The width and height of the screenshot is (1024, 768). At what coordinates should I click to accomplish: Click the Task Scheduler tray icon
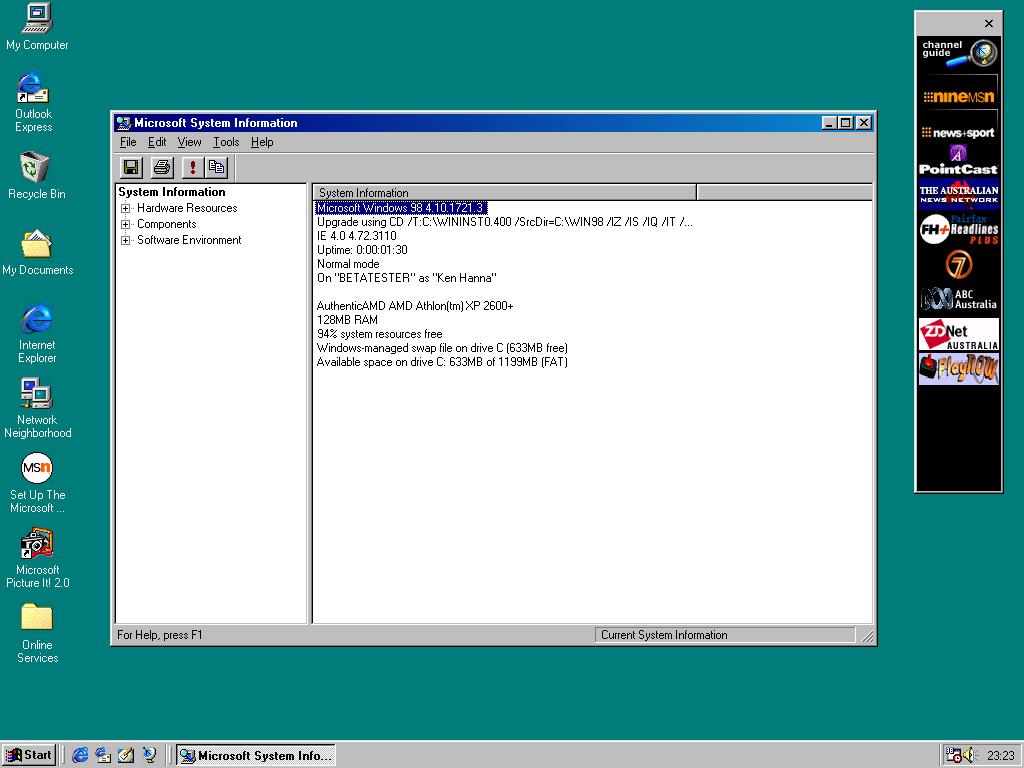[953, 756]
